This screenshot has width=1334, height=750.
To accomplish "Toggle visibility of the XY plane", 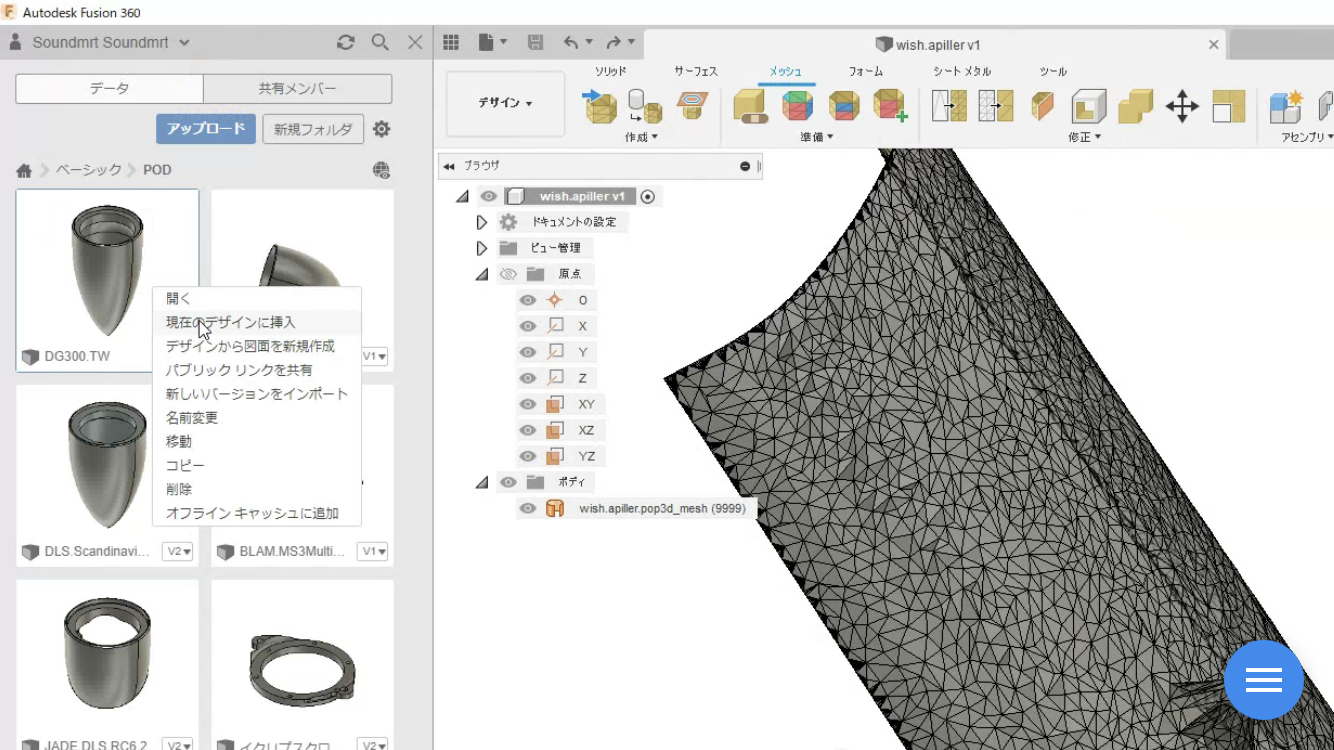I will pos(528,404).
